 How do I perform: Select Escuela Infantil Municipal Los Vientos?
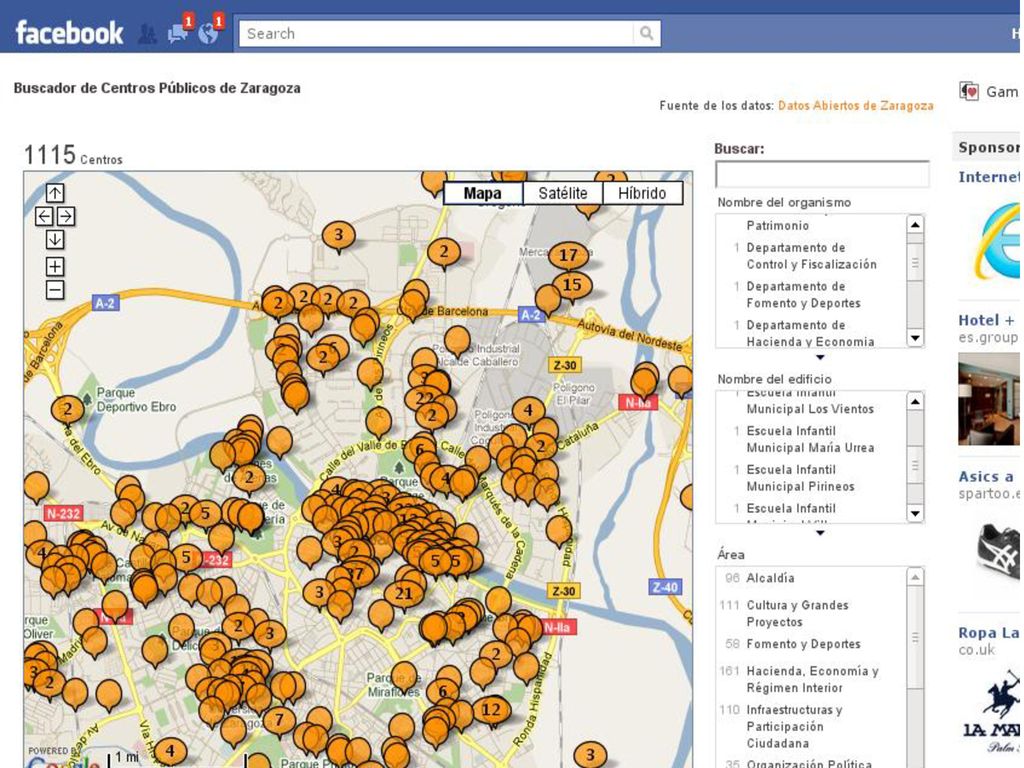tap(810, 401)
